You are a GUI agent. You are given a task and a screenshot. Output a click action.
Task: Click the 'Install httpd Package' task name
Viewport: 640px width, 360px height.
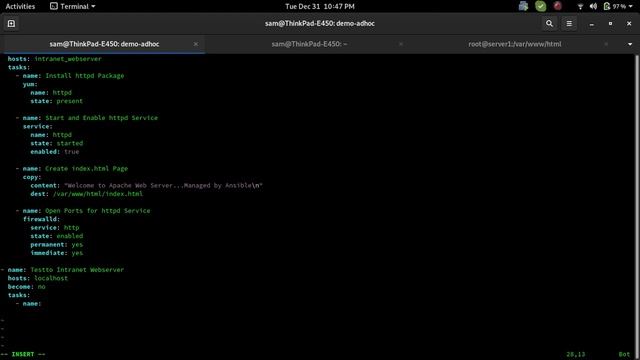84,76
